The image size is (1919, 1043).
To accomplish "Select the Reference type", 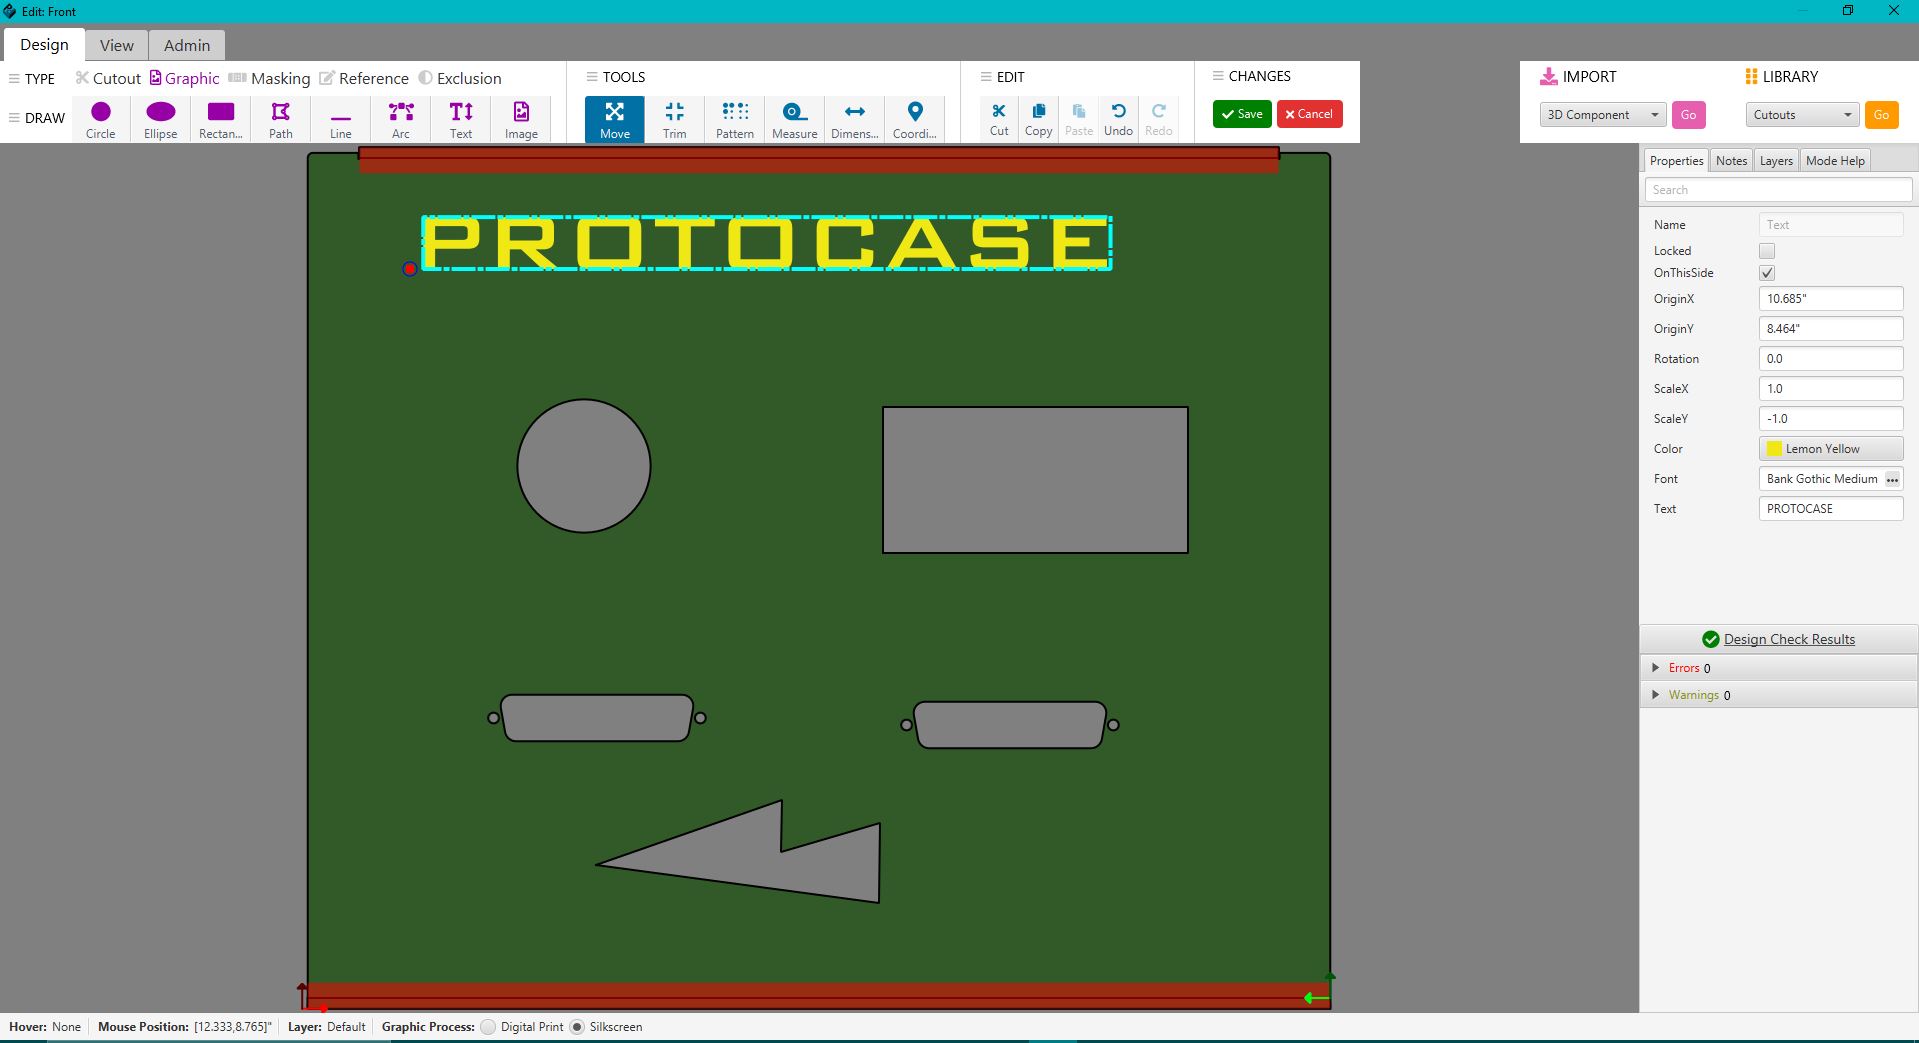I will coord(364,78).
